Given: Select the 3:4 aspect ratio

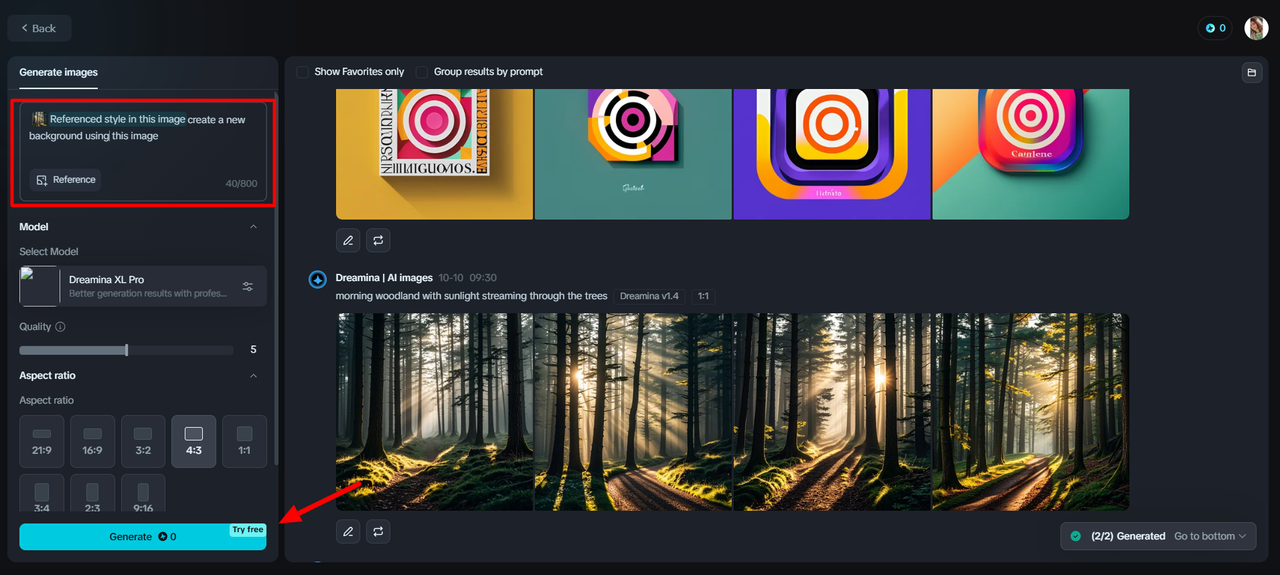Looking at the screenshot, I should (x=42, y=494).
